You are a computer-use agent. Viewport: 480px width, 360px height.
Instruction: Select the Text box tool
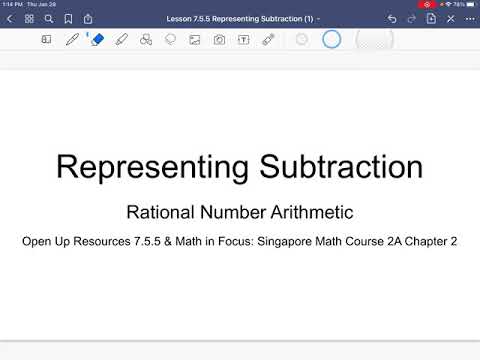244,40
